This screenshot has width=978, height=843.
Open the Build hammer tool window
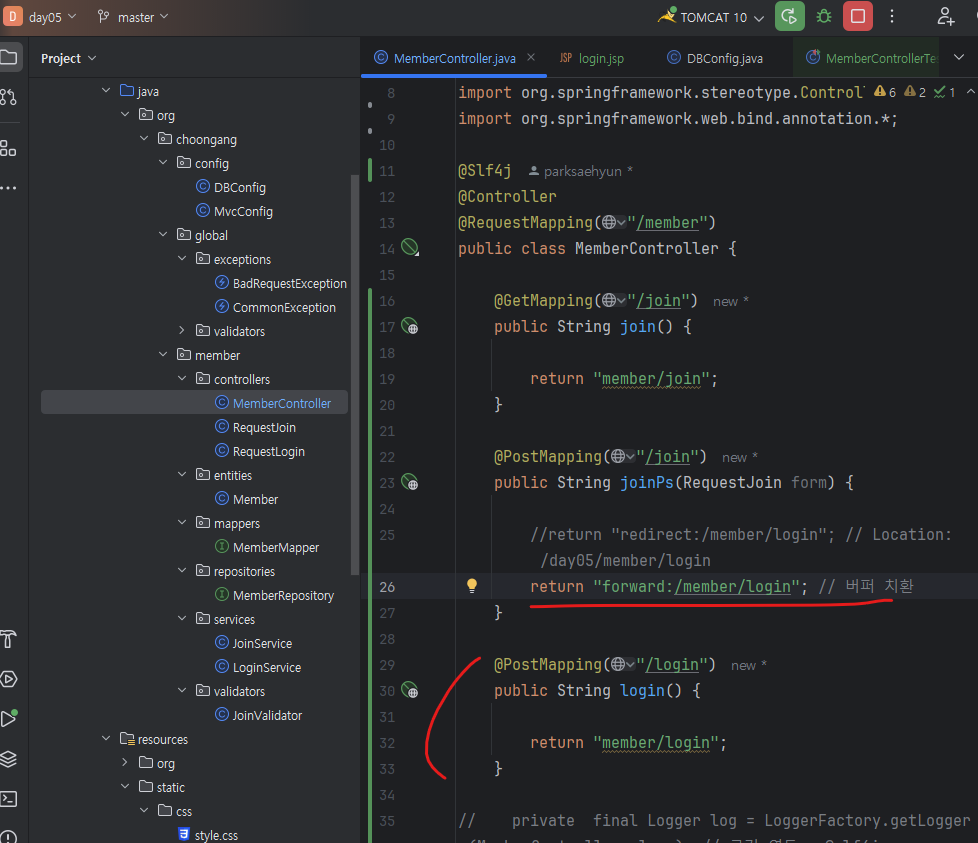(x=8, y=639)
